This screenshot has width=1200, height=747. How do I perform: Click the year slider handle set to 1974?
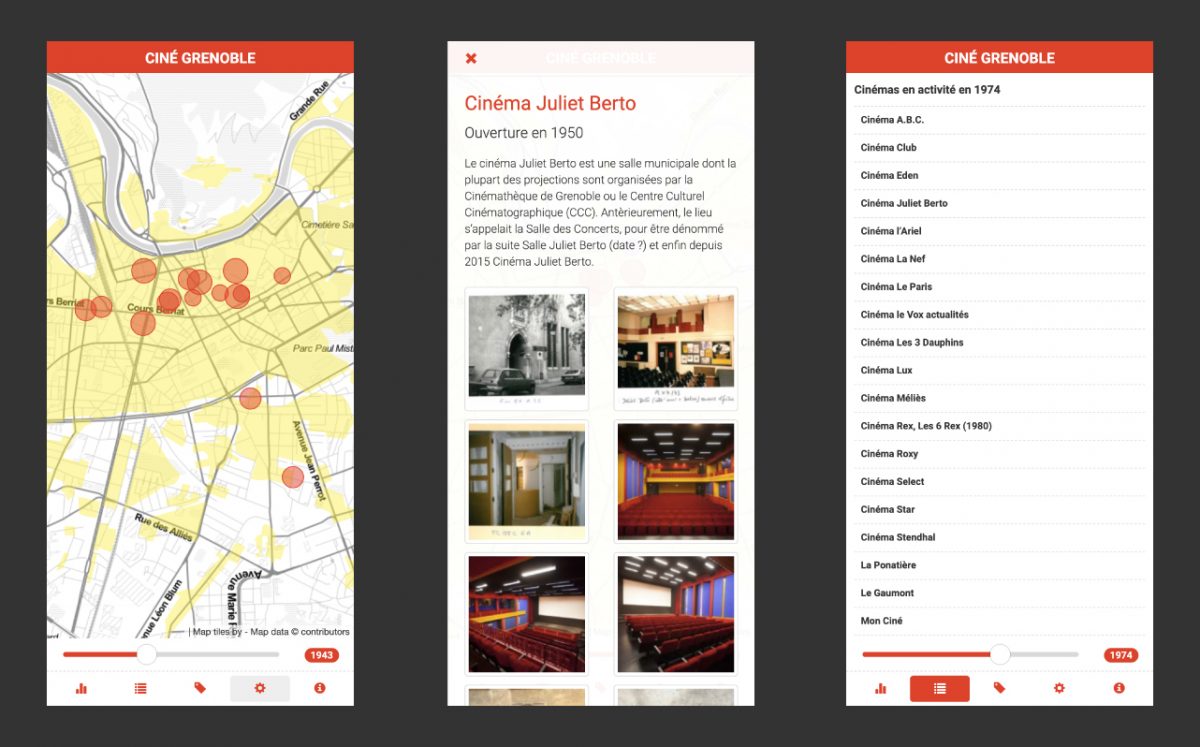pos(1000,655)
